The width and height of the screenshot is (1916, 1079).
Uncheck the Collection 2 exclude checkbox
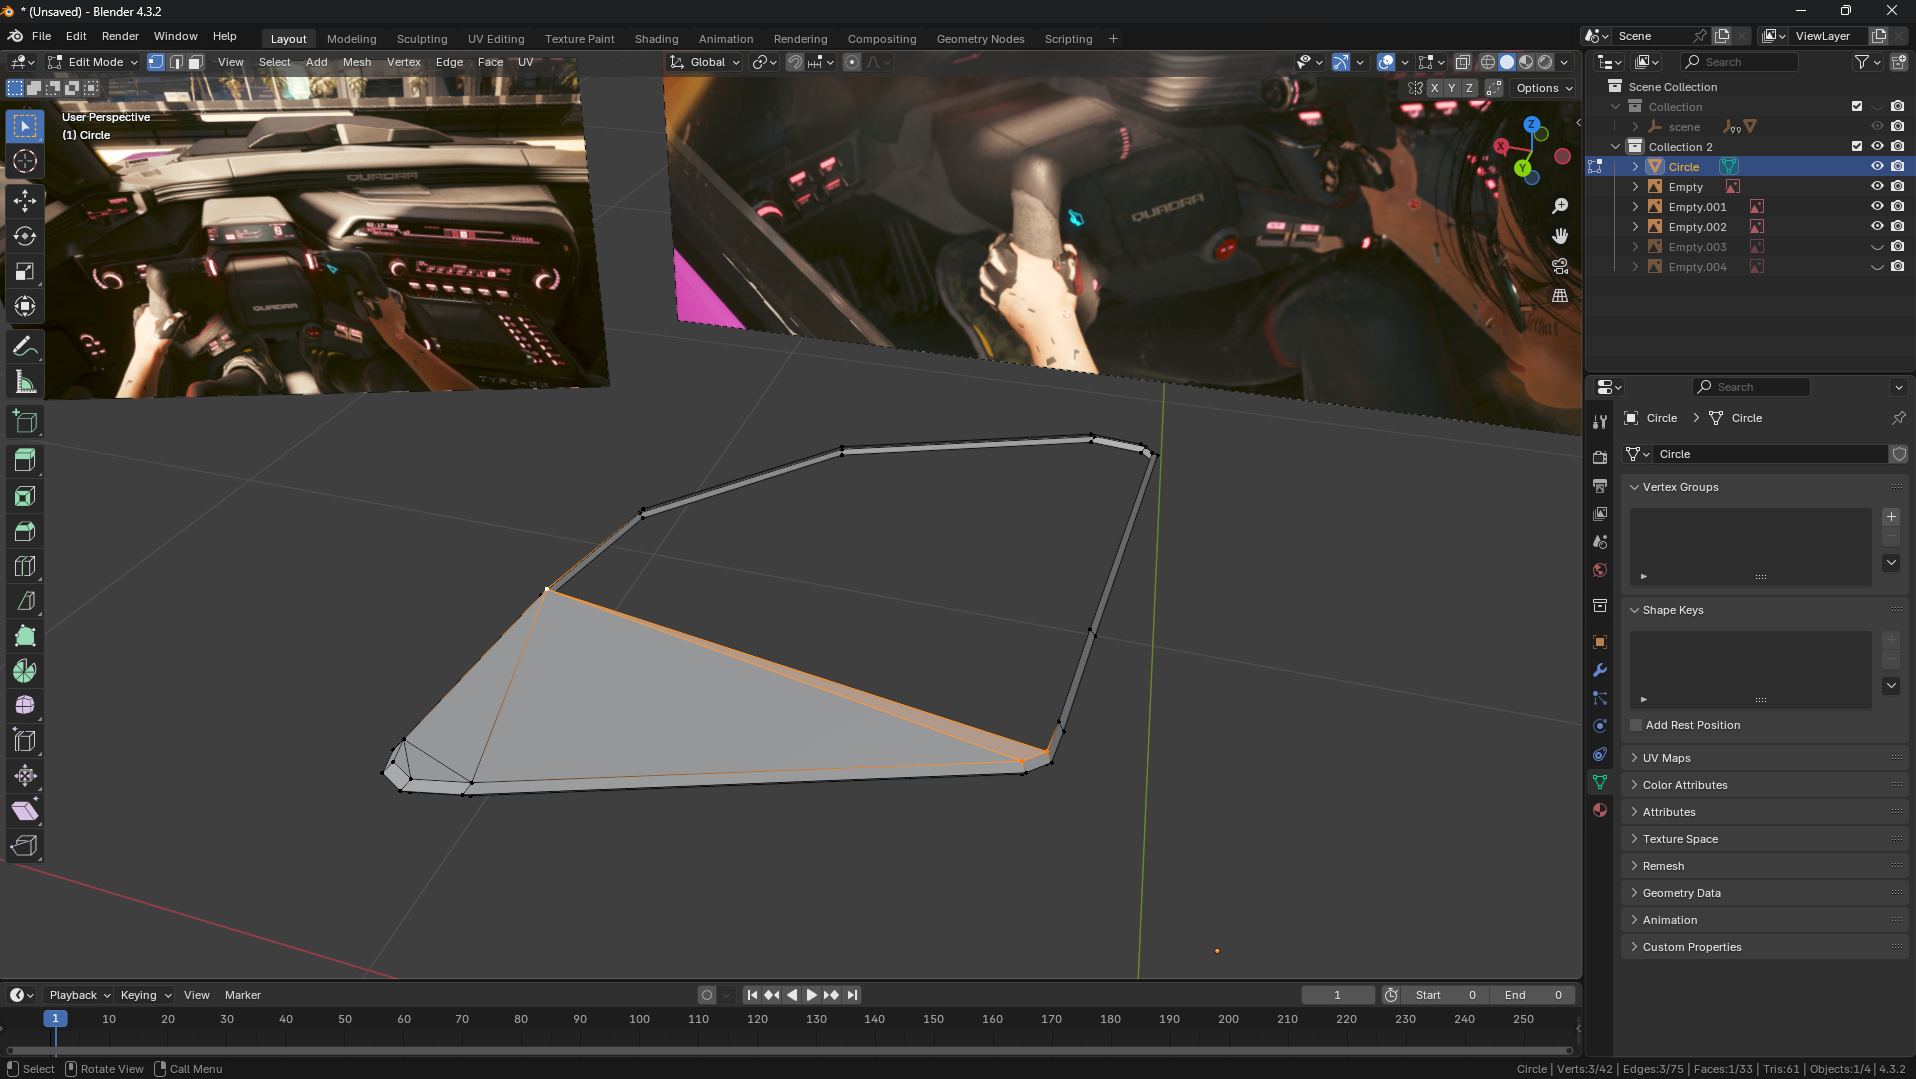coord(1857,147)
